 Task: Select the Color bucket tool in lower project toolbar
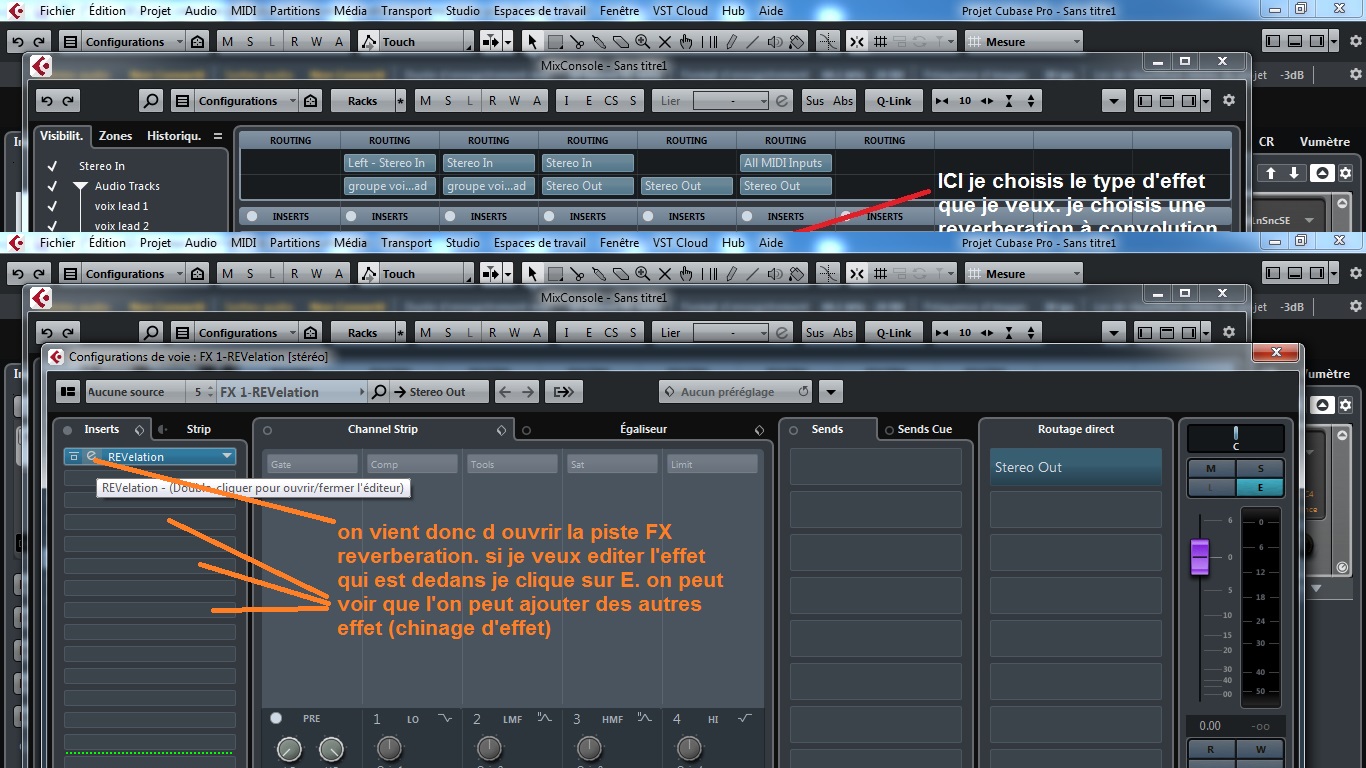click(797, 274)
